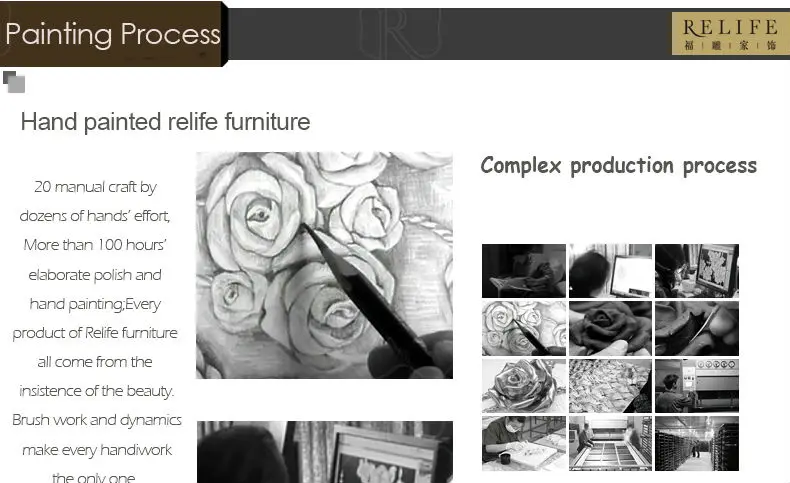Click the person at white monitor thumbnail
The height and width of the screenshot is (483, 790).
610,271
